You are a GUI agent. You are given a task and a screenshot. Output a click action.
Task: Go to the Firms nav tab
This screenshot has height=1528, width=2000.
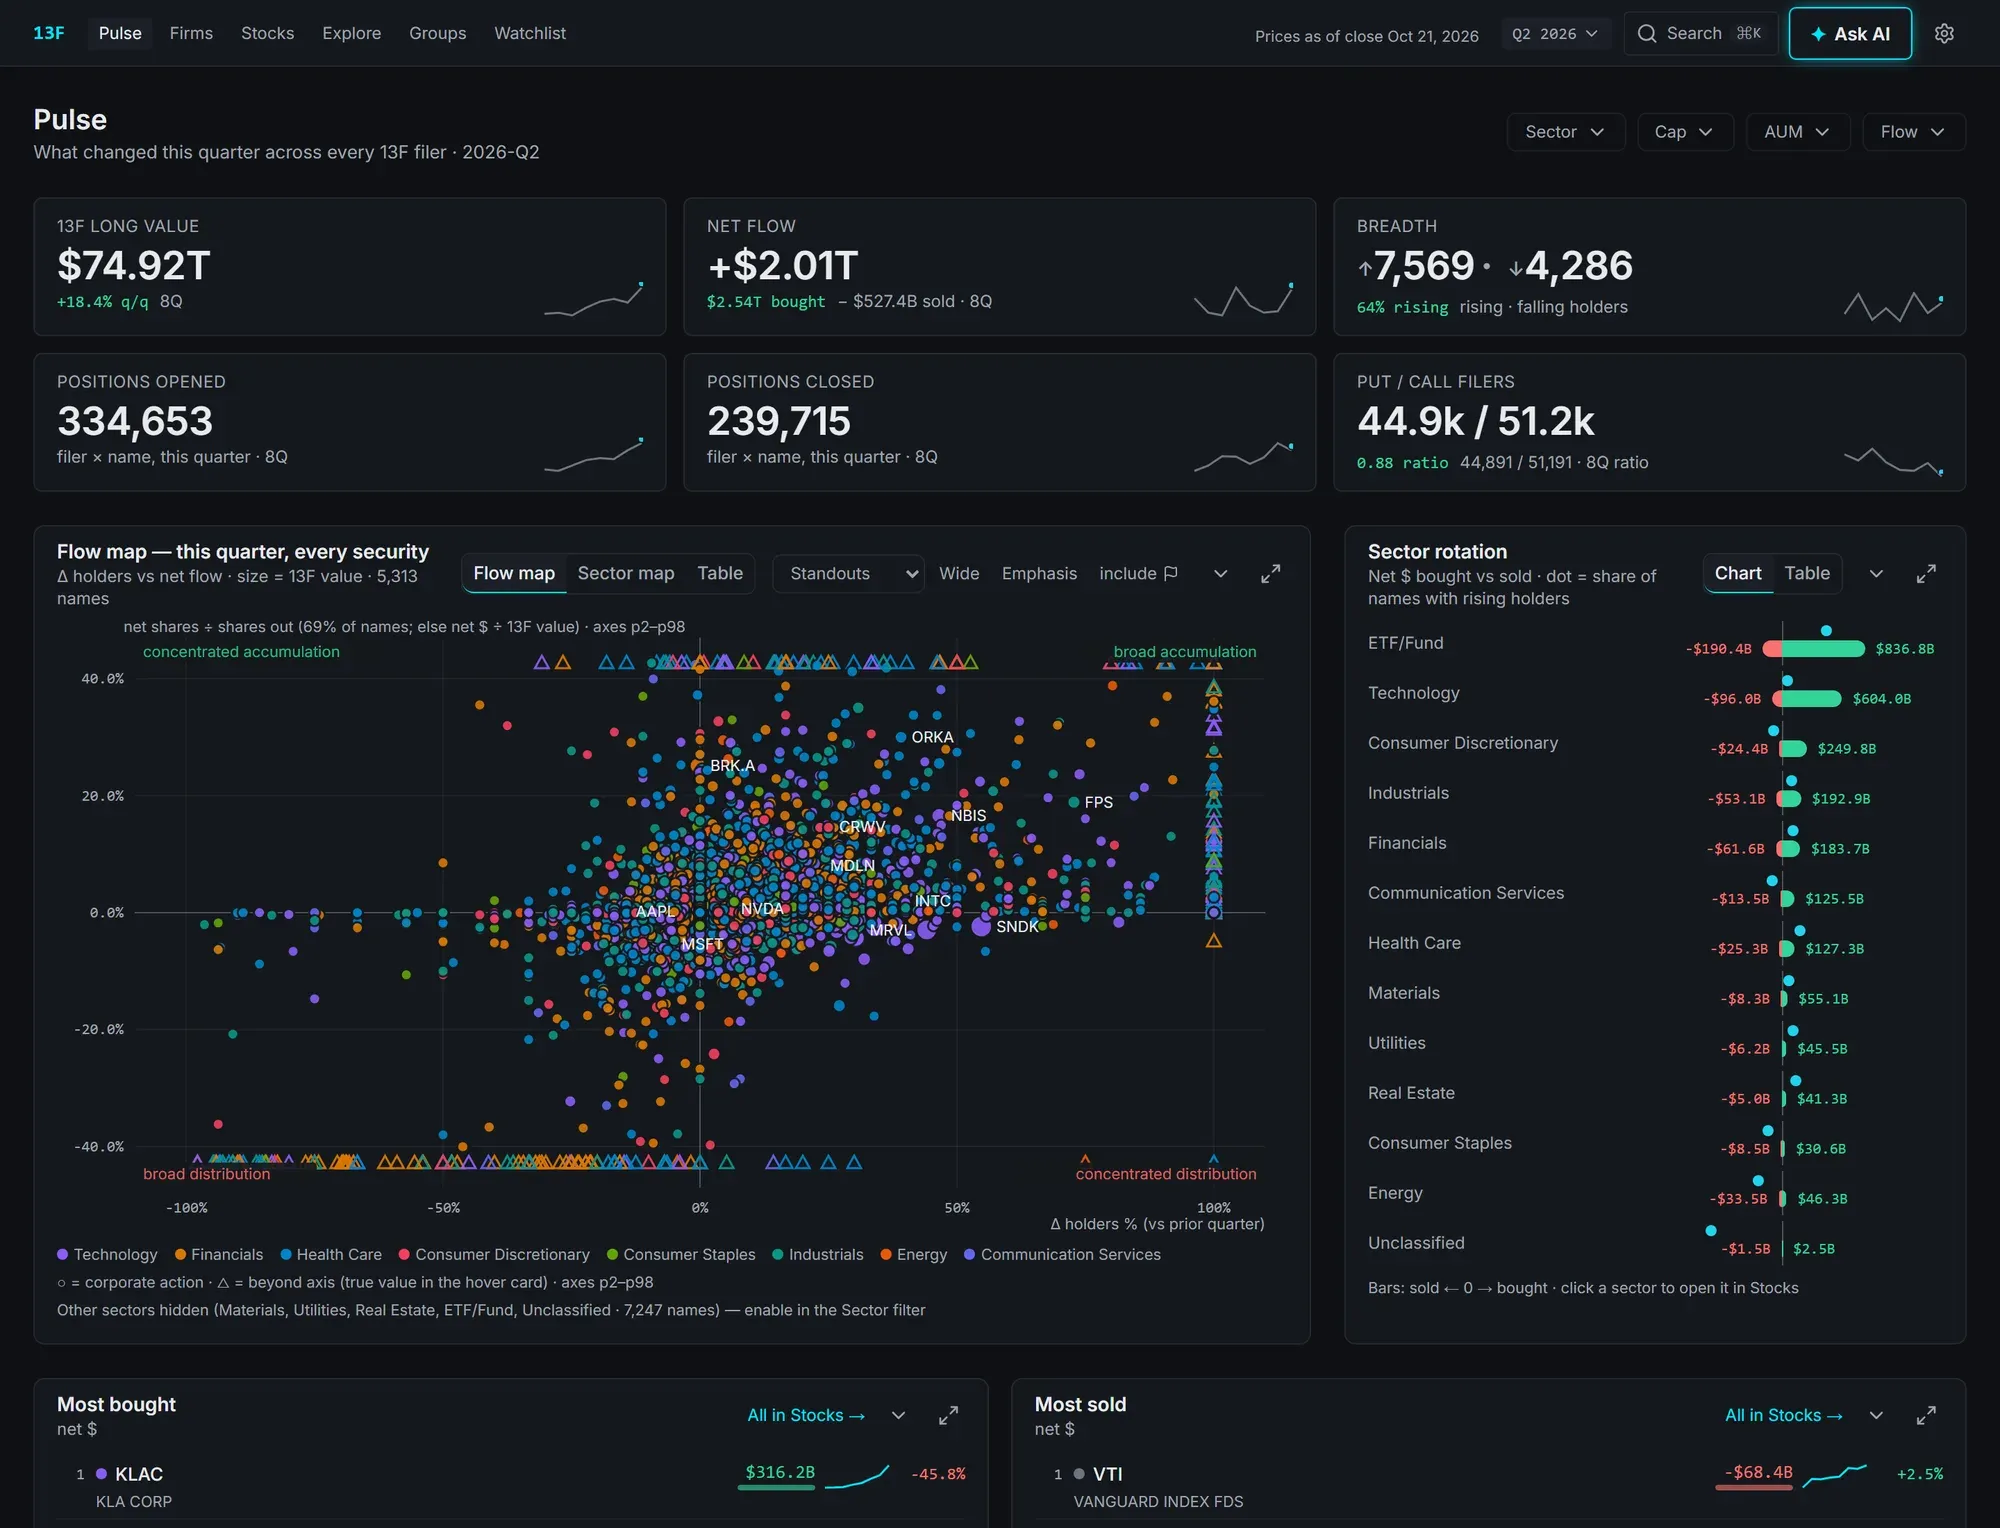pyautogui.click(x=191, y=33)
